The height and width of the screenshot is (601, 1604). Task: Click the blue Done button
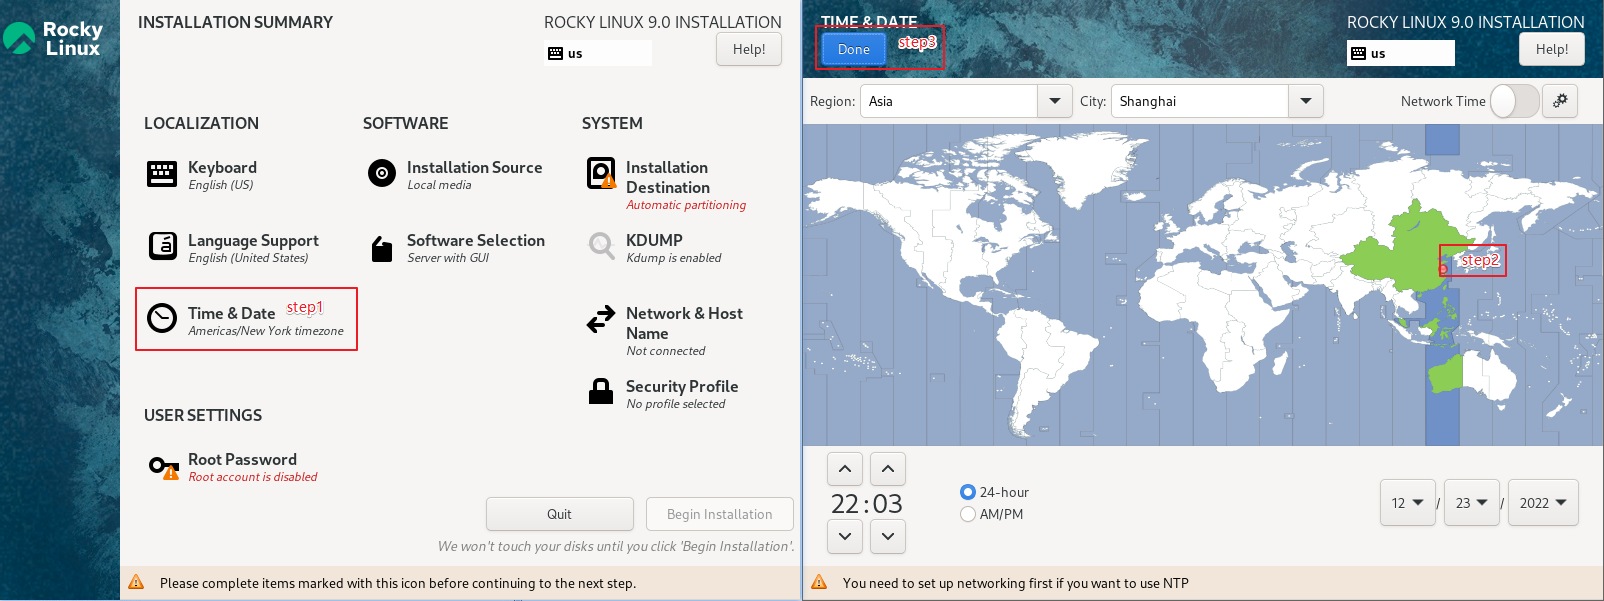click(854, 49)
